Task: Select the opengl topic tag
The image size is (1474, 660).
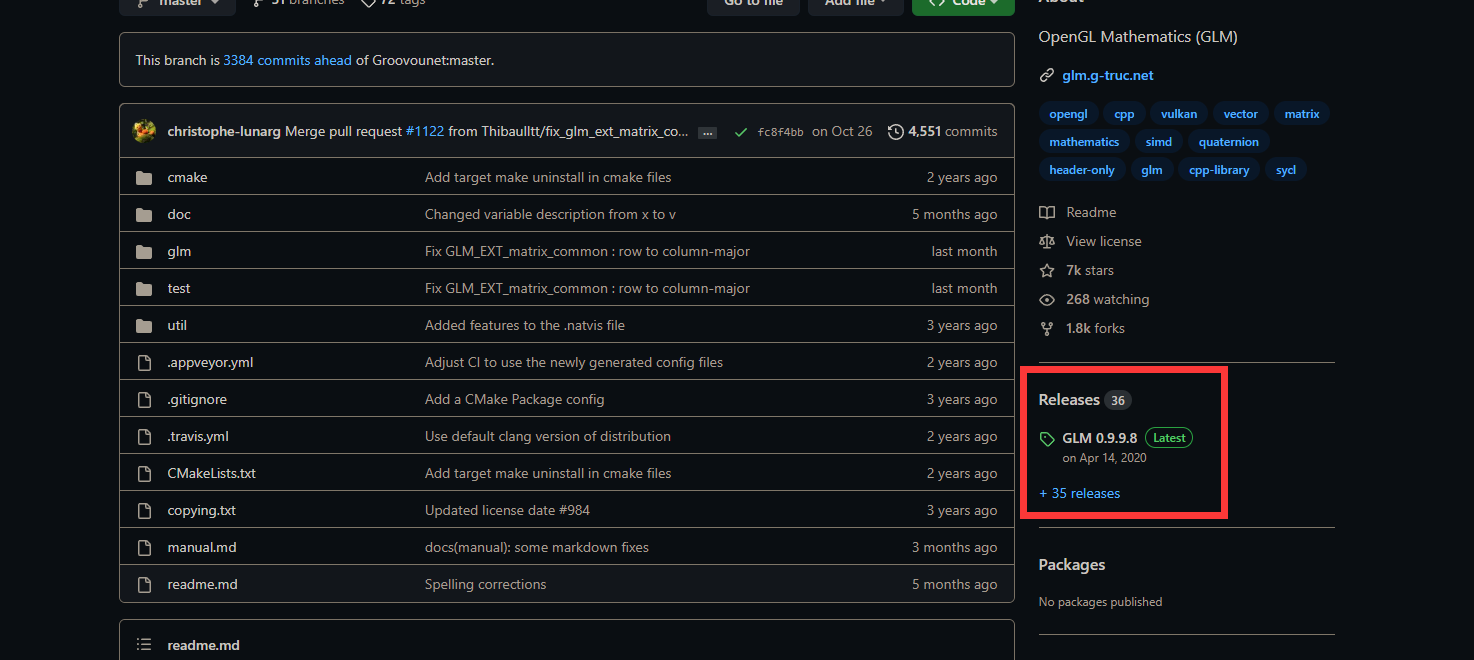Action: tap(1069, 114)
